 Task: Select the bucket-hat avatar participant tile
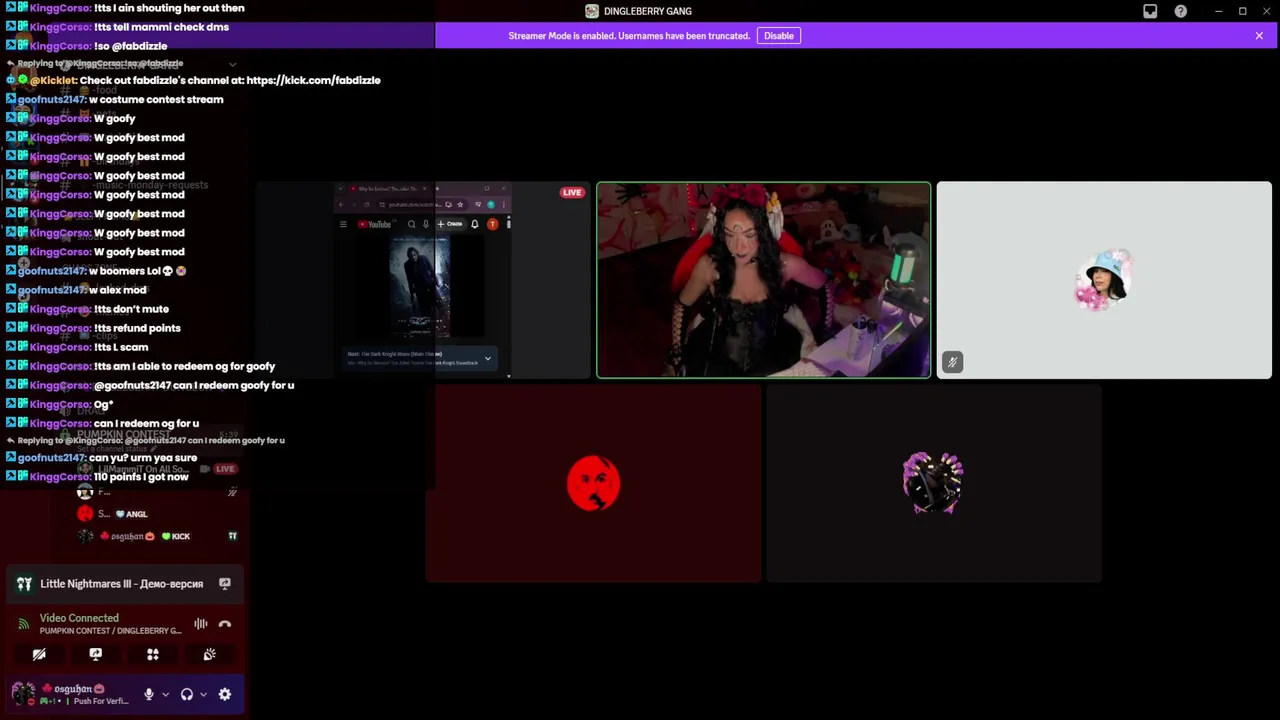pyautogui.click(x=1104, y=280)
